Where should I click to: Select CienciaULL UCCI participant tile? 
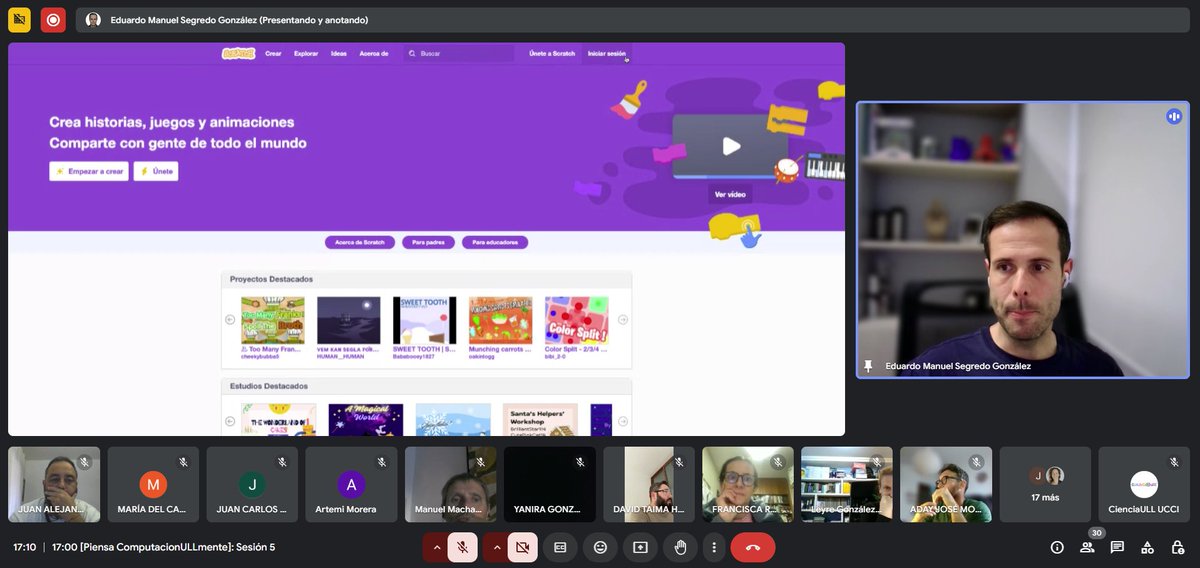(x=1144, y=484)
